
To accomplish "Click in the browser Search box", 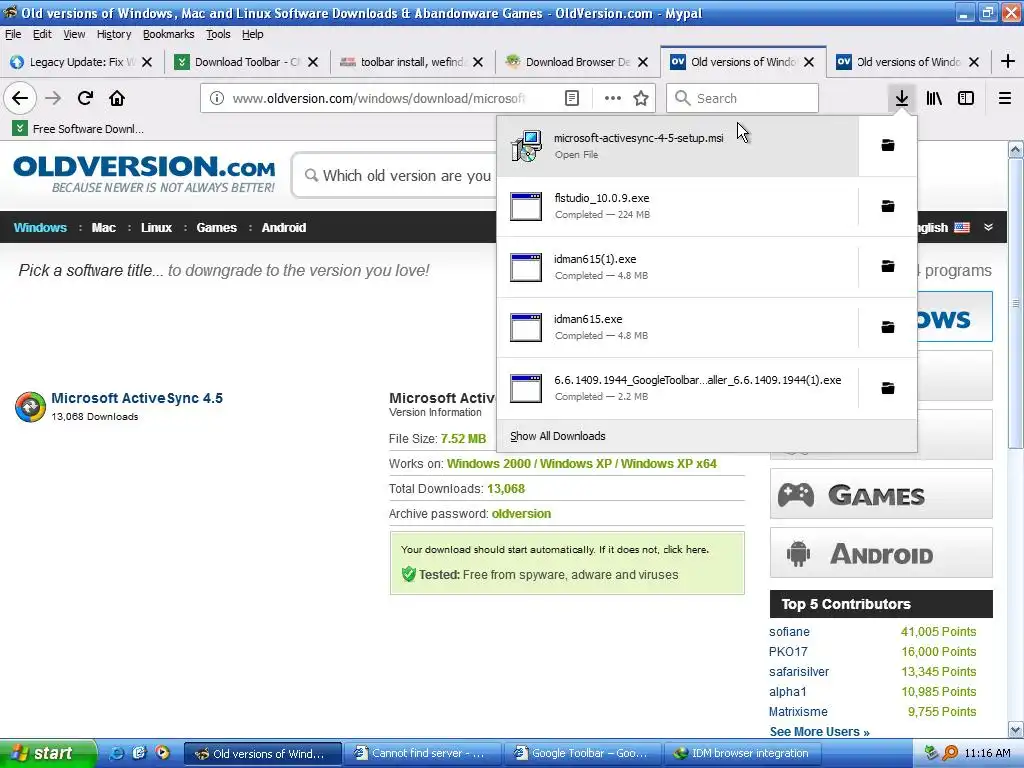I will [743, 98].
